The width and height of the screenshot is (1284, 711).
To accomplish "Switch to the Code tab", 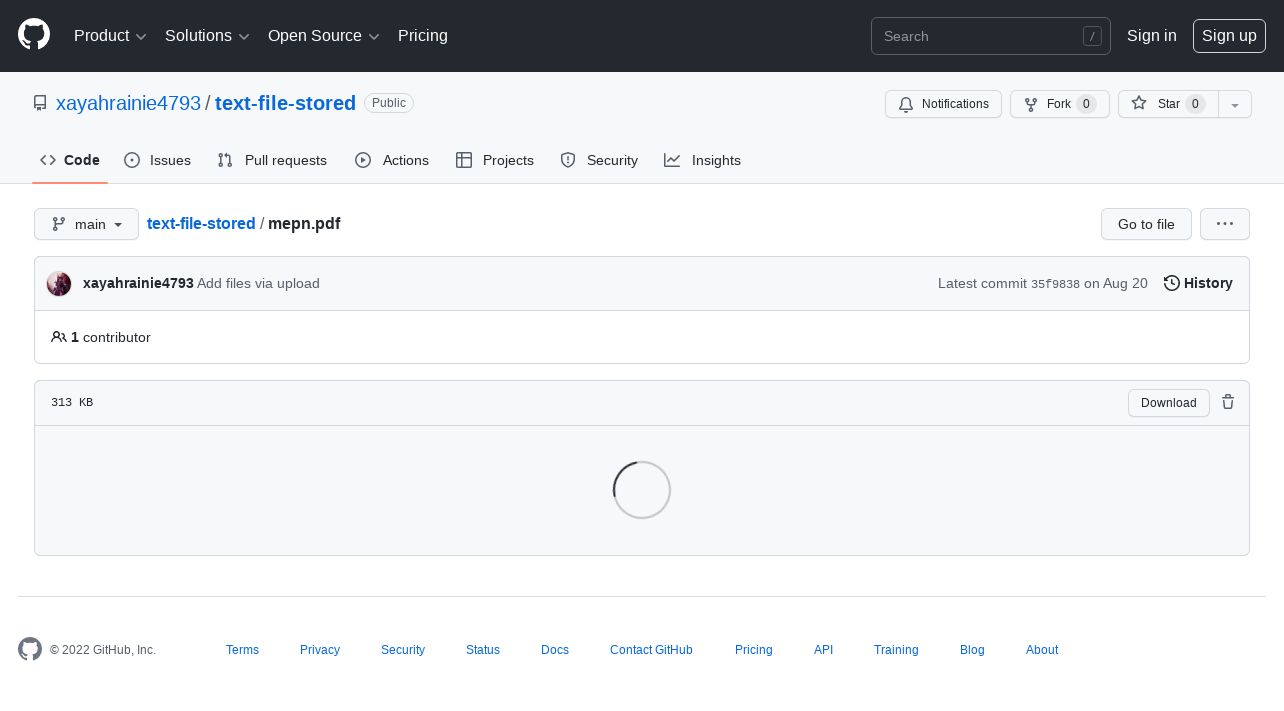I will 69,160.
